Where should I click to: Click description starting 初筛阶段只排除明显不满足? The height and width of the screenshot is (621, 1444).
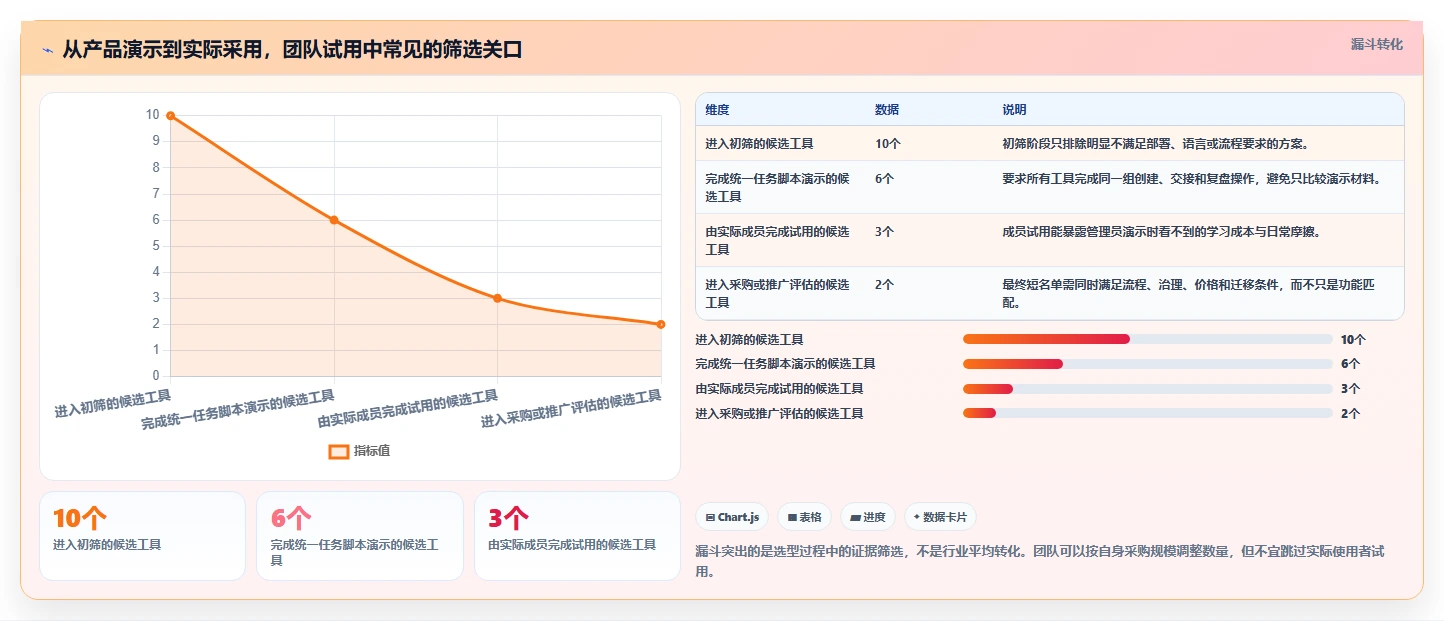pos(1155,144)
